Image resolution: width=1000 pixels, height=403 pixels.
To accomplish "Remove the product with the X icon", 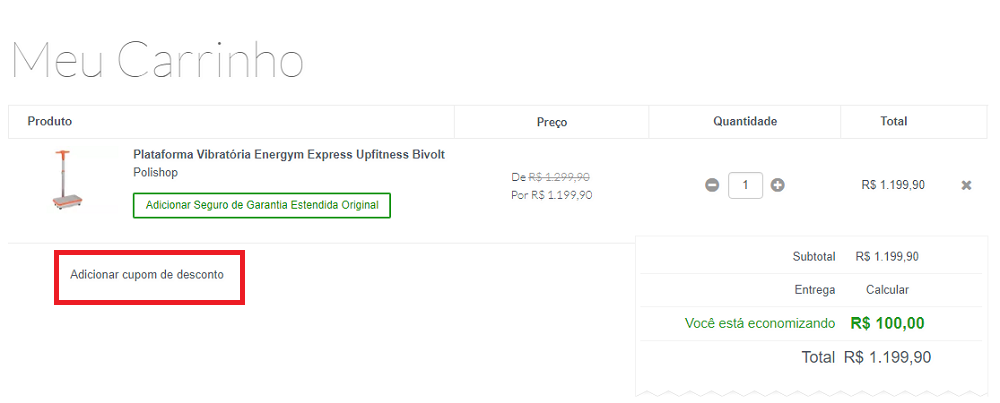I will [x=966, y=185].
